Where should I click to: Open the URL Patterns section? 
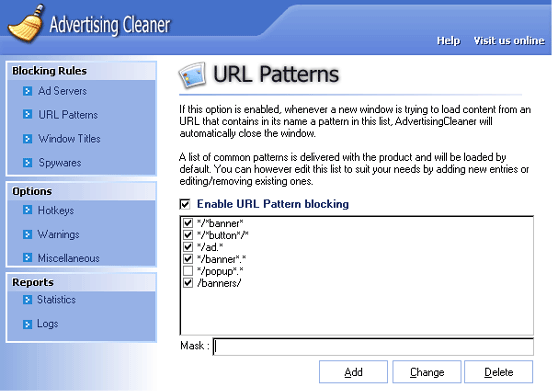[68, 115]
